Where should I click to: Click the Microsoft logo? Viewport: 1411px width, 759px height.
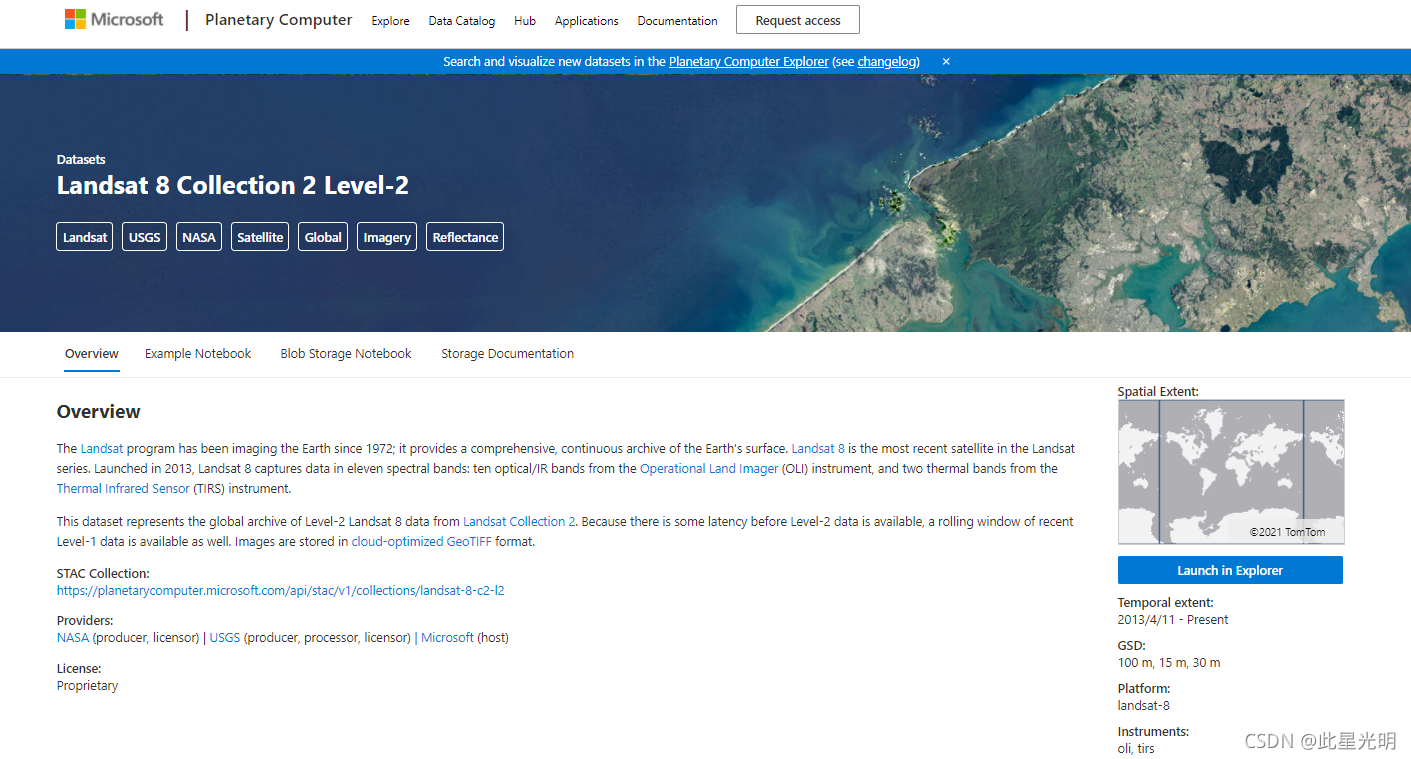(x=114, y=19)
